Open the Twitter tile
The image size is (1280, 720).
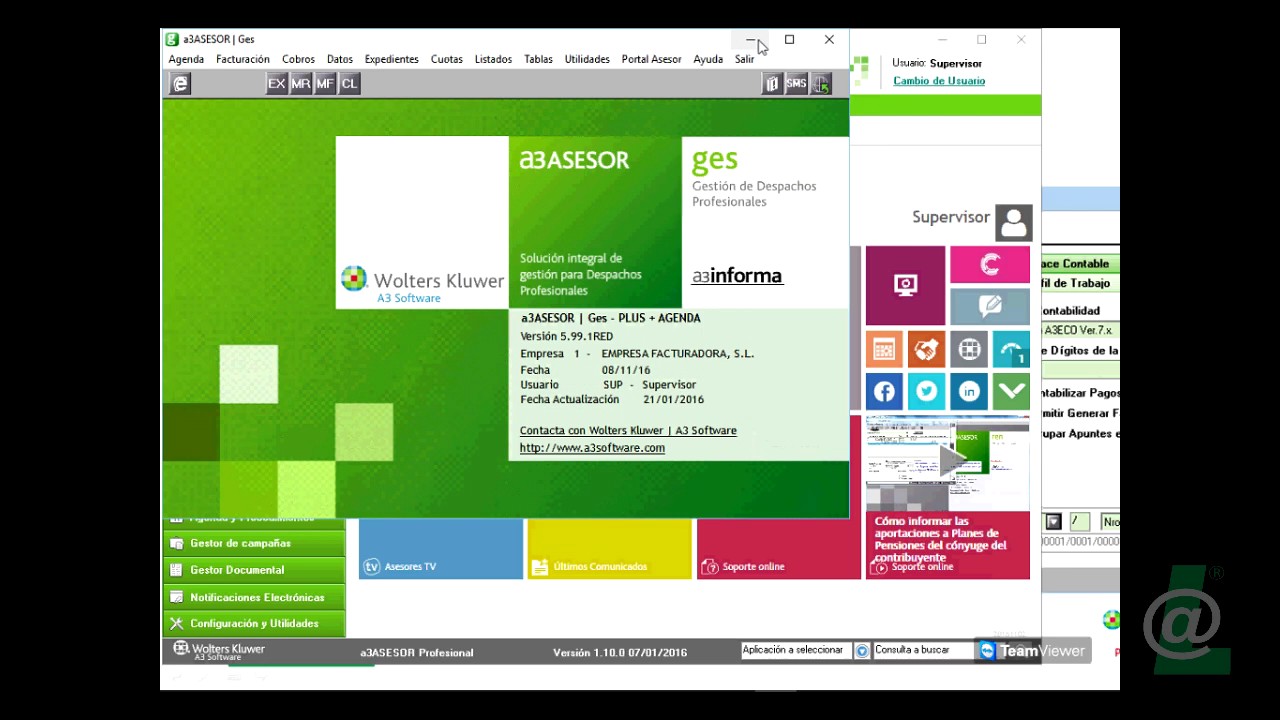tap(926, 392)
